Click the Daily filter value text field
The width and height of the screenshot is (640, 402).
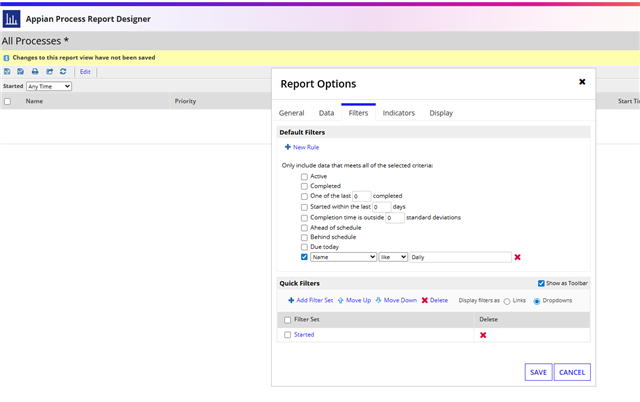tap(460, 257)
